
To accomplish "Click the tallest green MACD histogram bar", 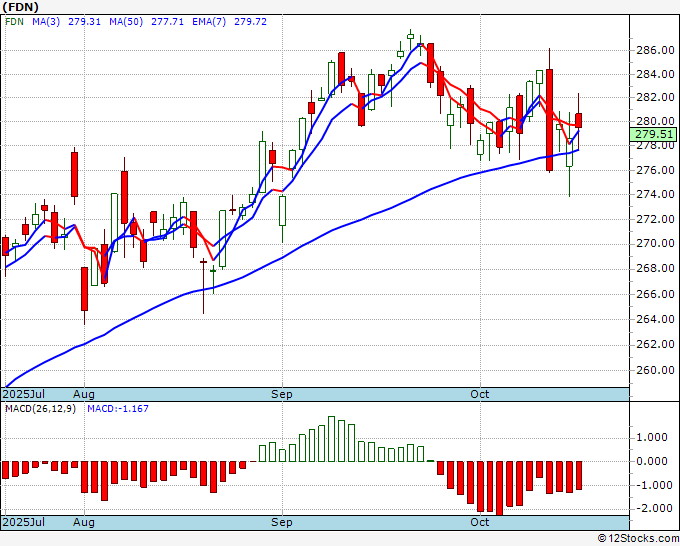I will click(331, 439).
